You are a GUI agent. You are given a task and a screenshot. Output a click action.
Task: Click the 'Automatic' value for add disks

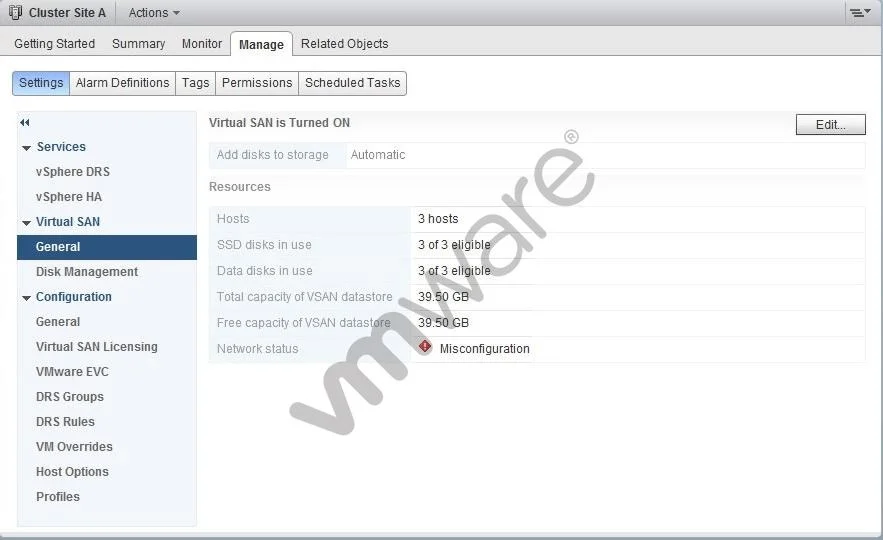pos(378,155)
